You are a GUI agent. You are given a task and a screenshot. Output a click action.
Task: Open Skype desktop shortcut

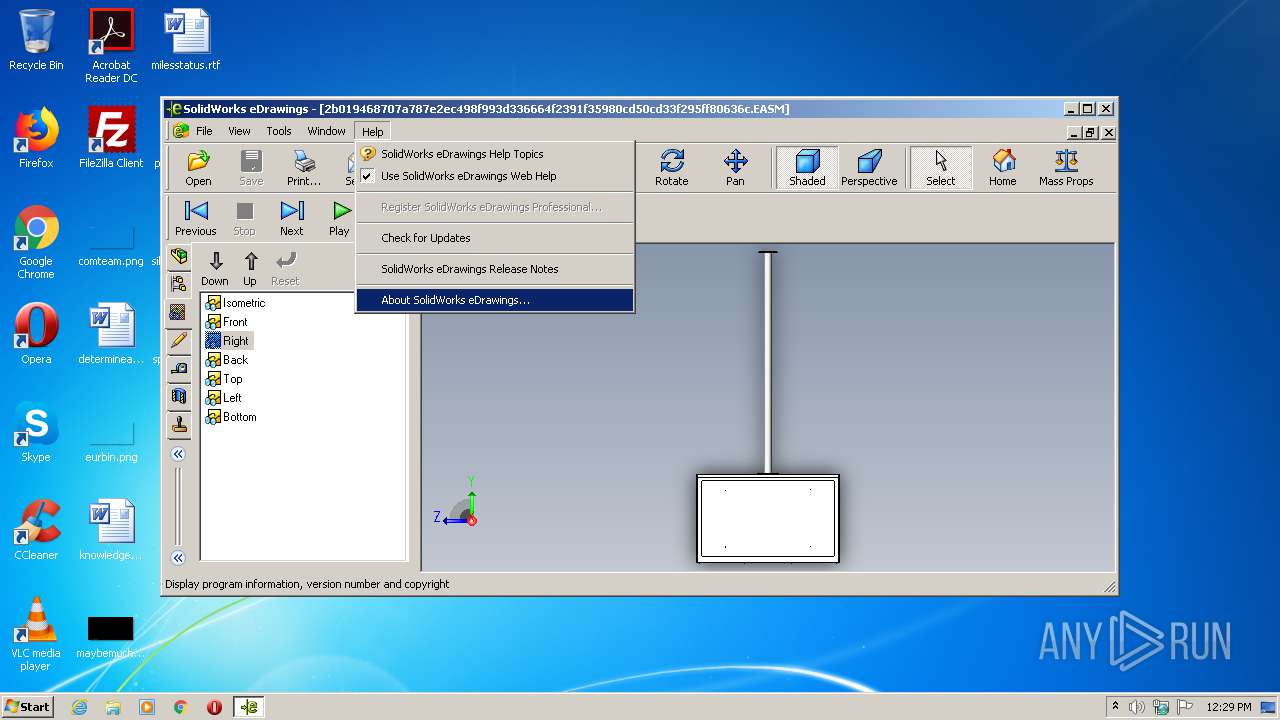pyautogui.click(x=36, y=432)
